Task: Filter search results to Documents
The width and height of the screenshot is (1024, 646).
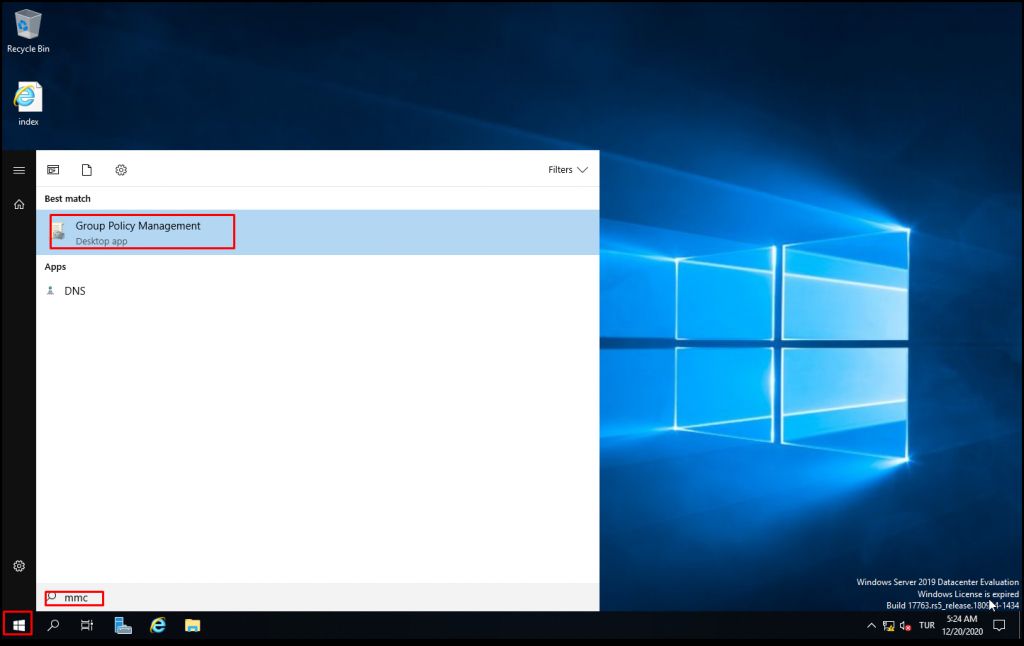Action: [x=87, y=170]
